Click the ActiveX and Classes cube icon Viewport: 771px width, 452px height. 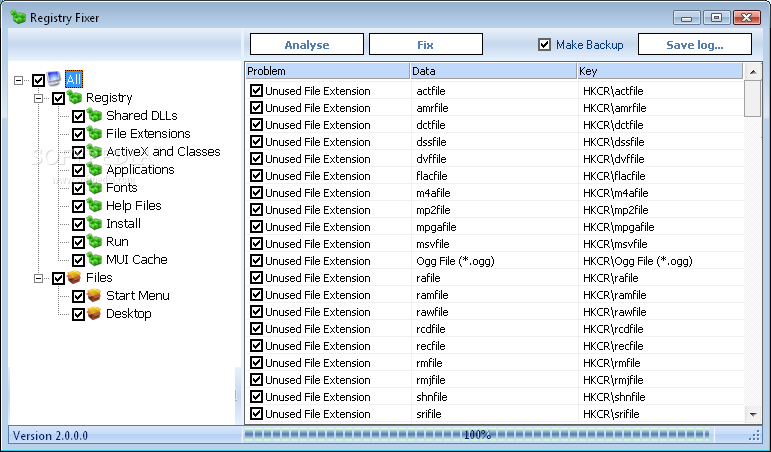click(94, 151)
